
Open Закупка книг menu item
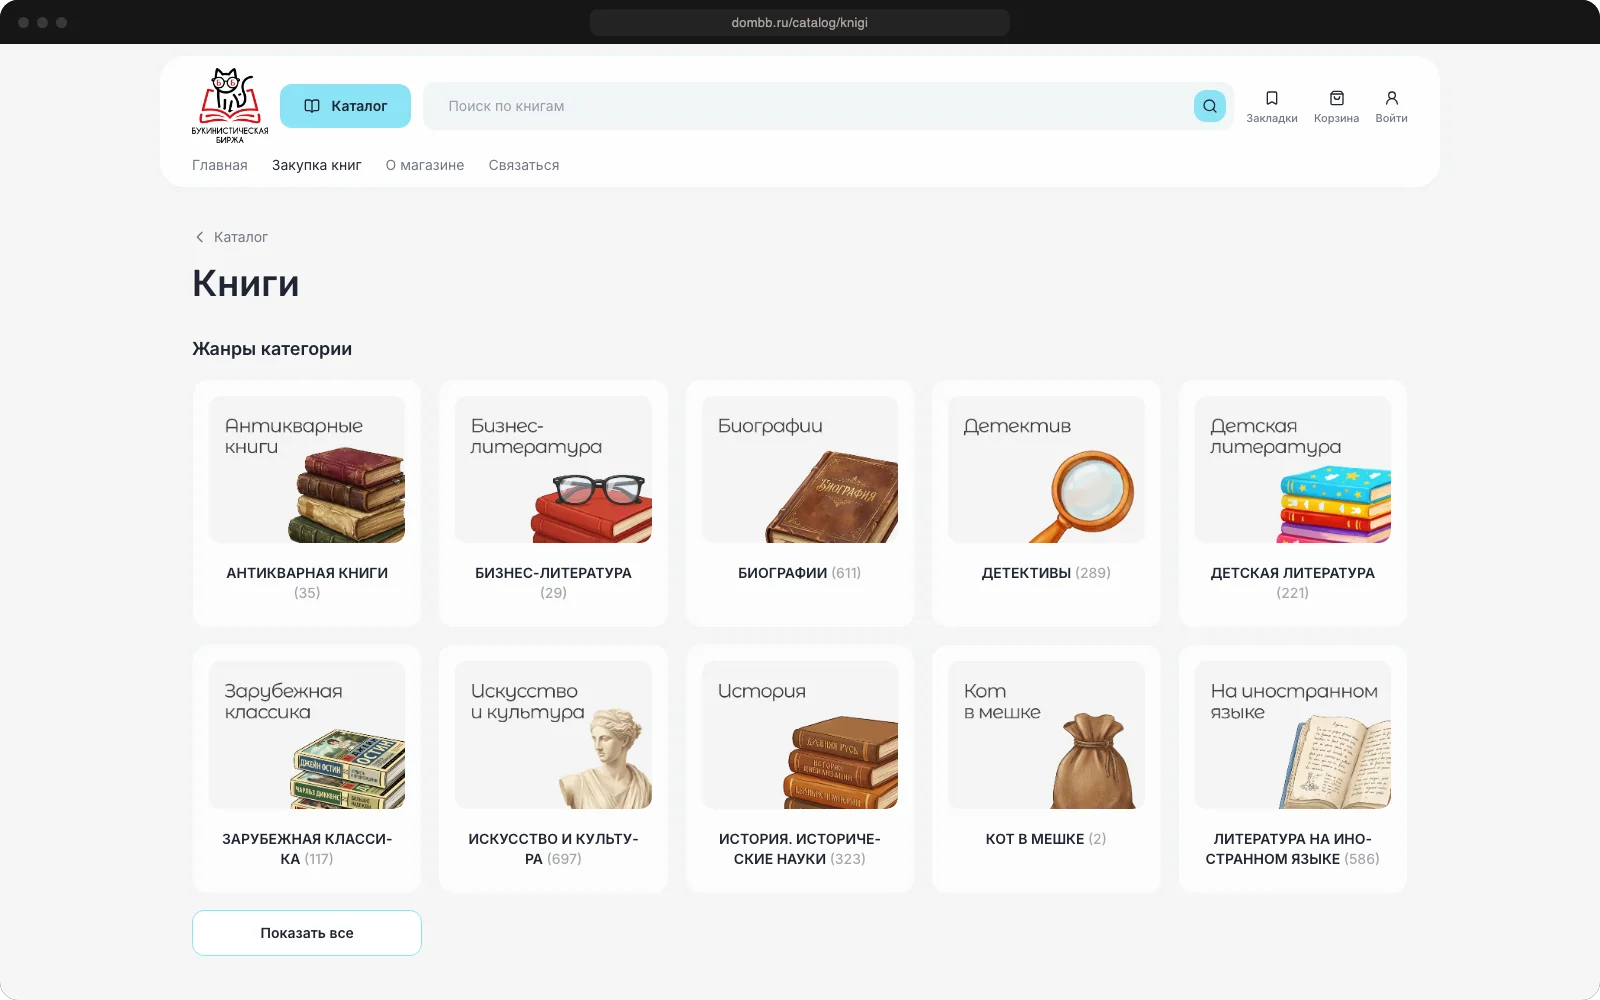click(x=317, y=165)
